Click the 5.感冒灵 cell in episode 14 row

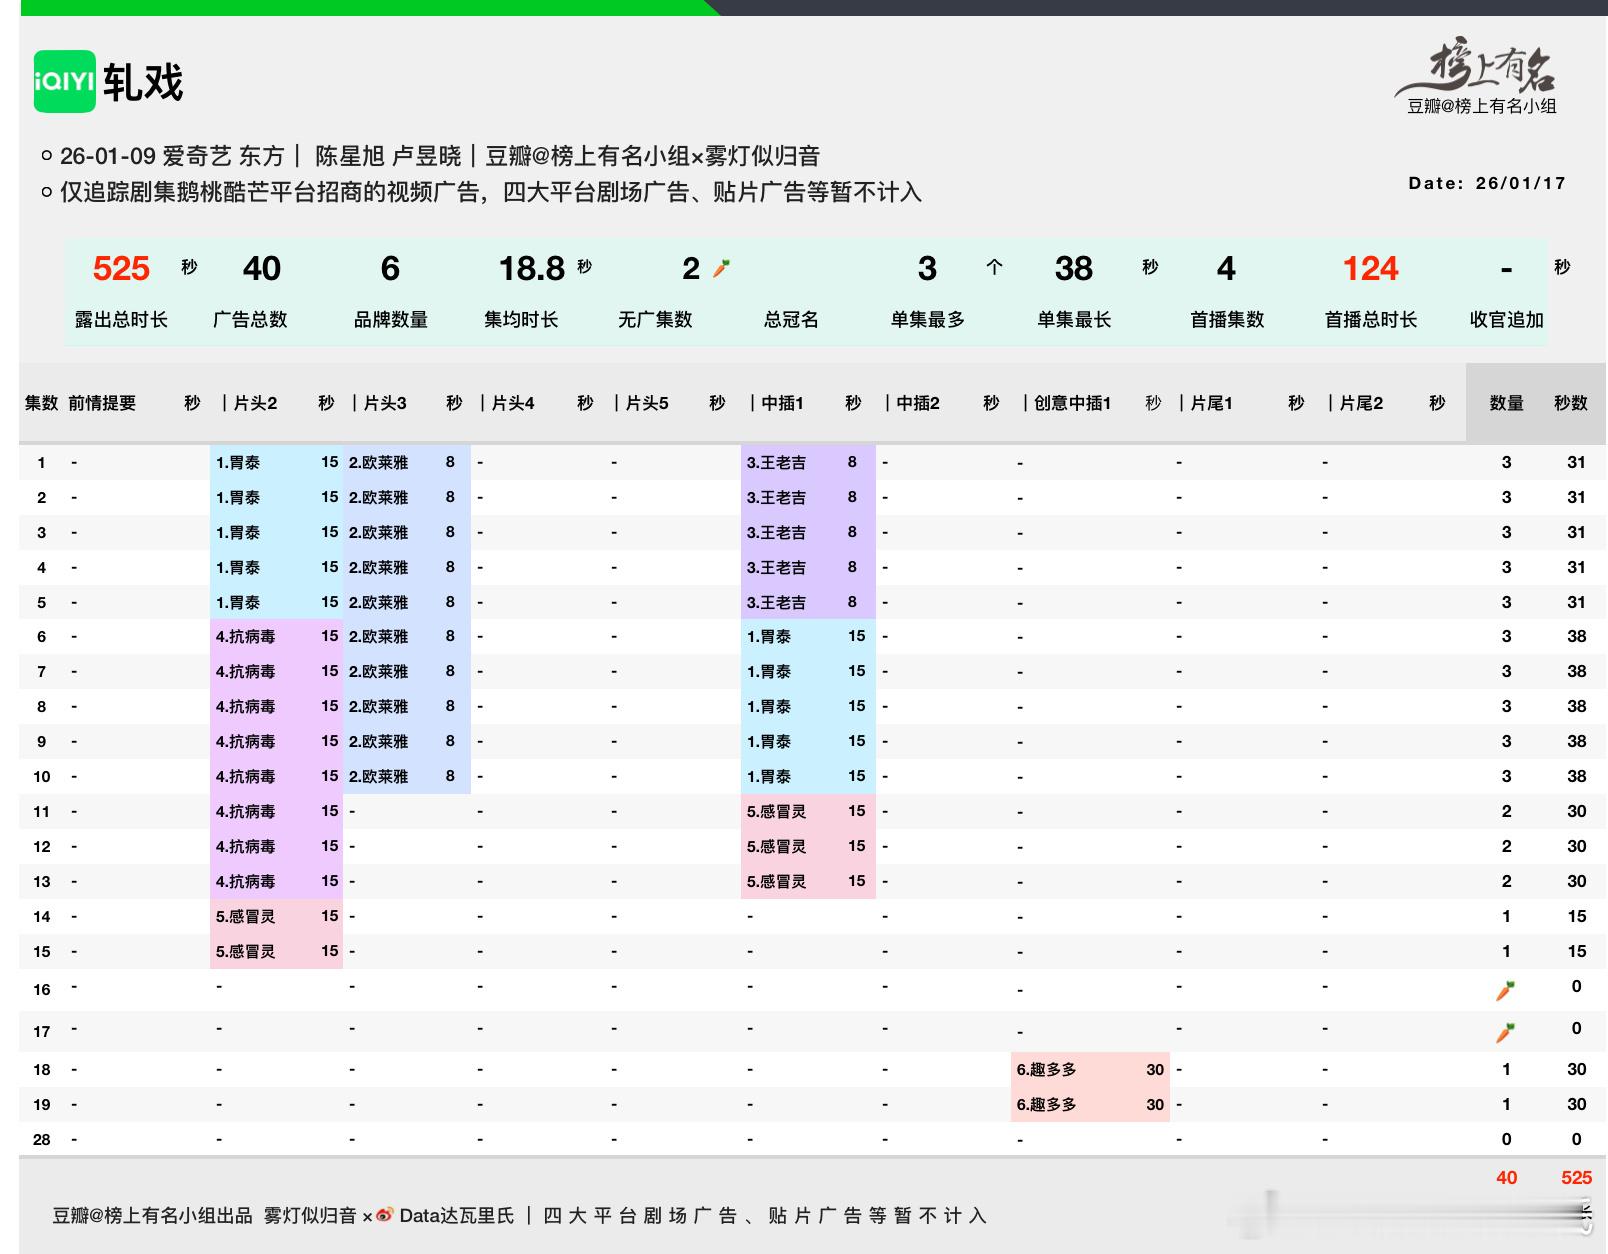277,916
